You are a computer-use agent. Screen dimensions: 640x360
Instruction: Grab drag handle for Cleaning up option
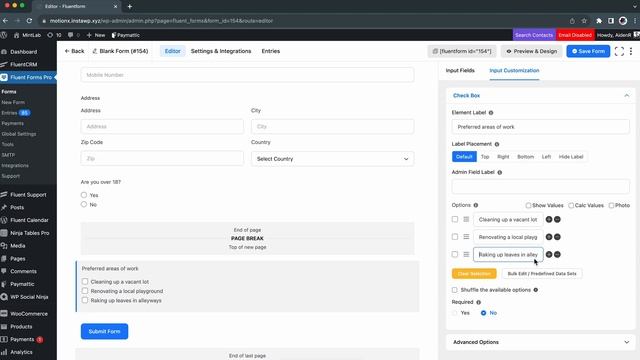466,220
